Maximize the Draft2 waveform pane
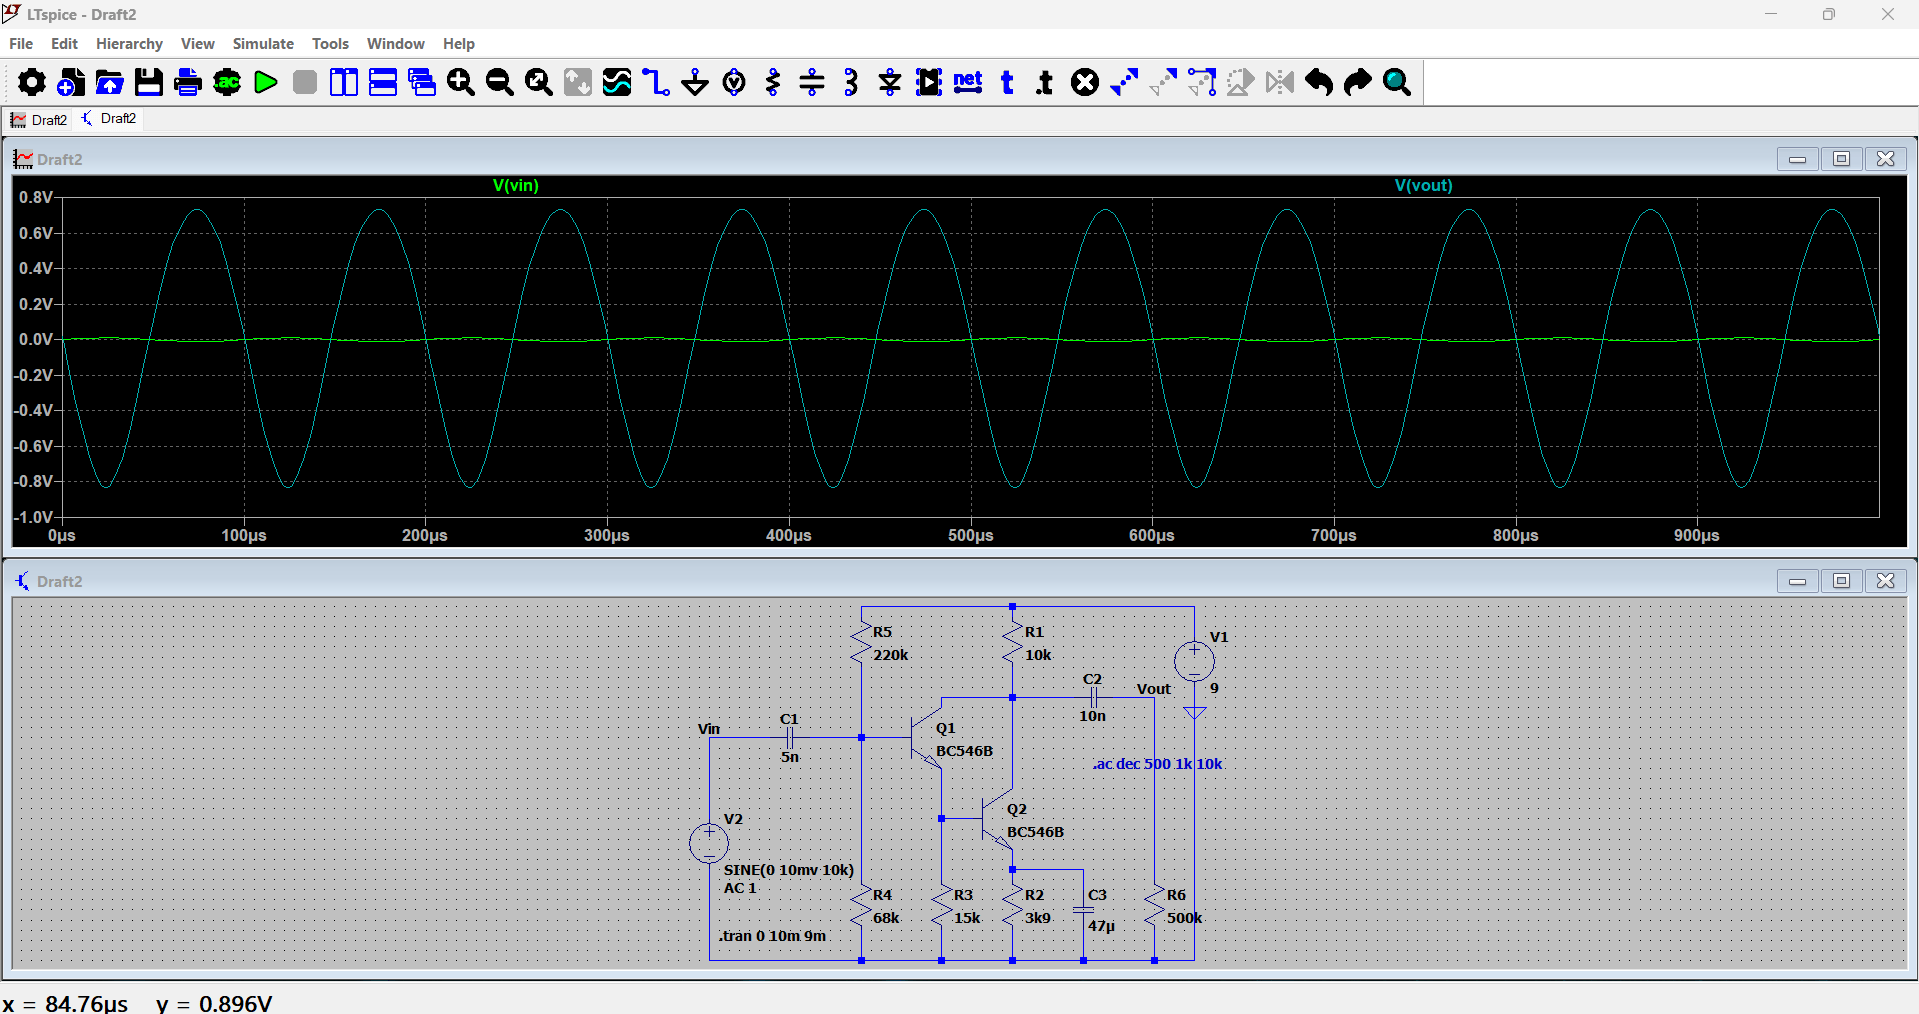The height and width of the screenshot is (1014, 1919). [x=1841, y=159]
